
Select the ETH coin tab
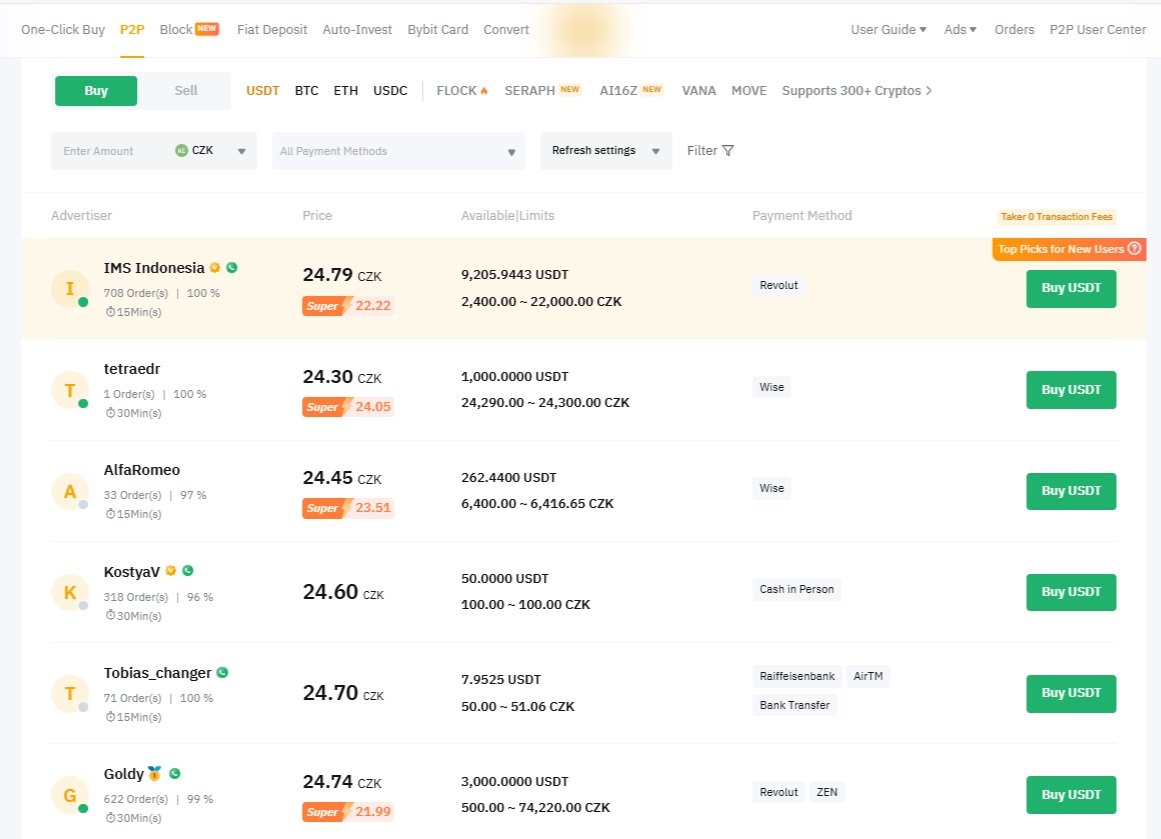coord(346,90)
